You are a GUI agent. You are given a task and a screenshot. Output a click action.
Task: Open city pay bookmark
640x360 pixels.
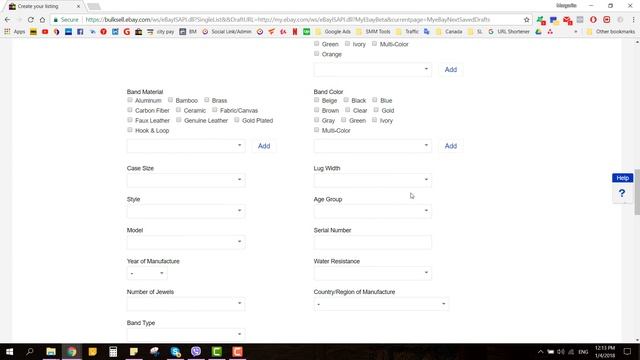click(161, 31)
